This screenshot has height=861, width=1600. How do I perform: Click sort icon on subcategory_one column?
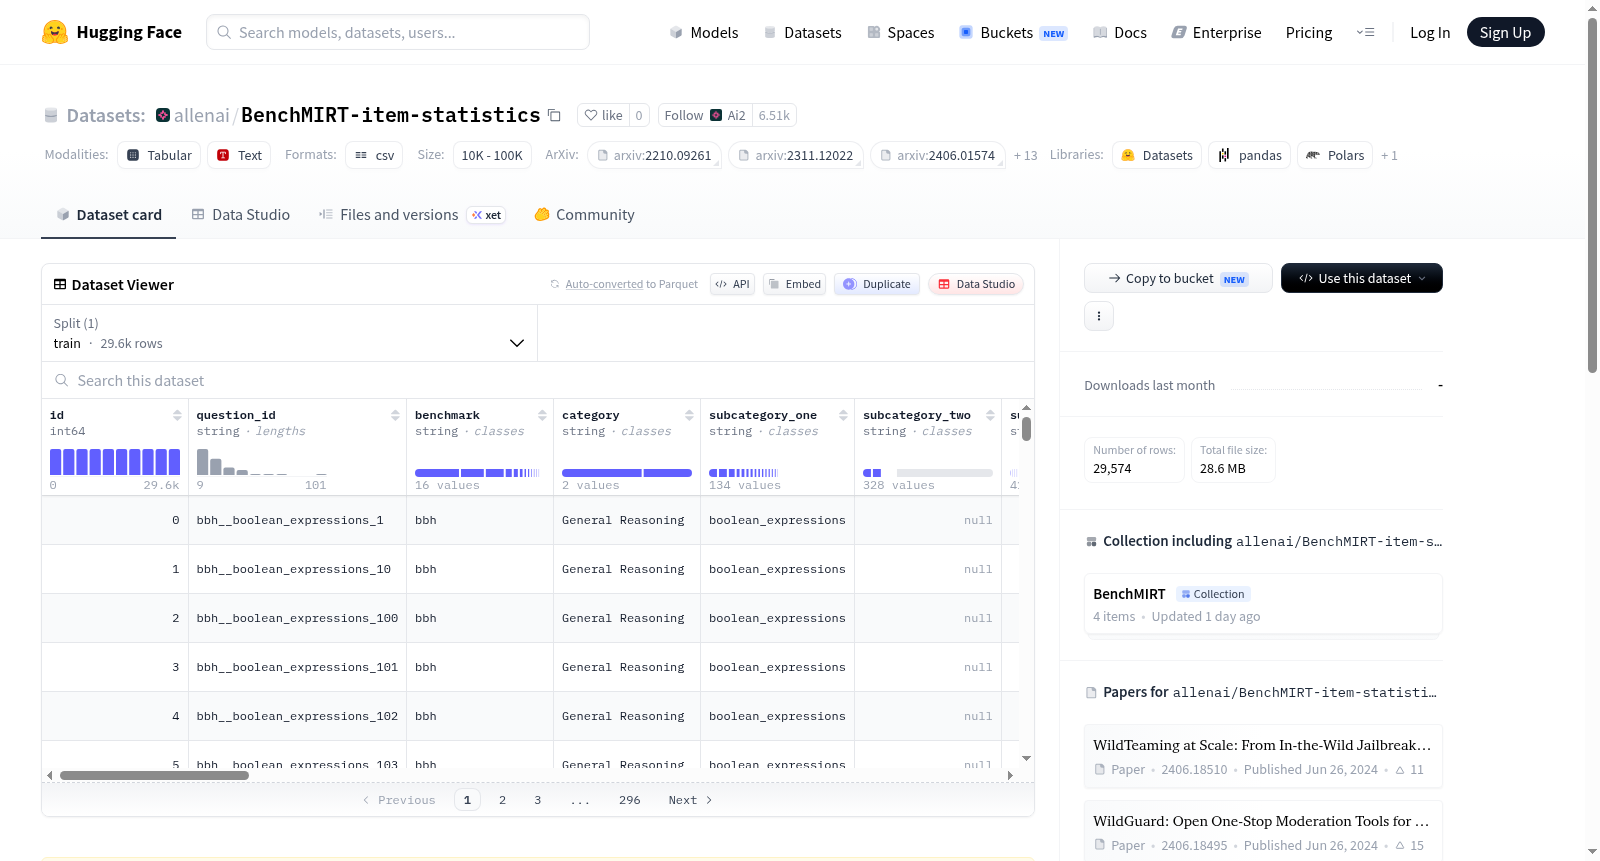[843, 415]
